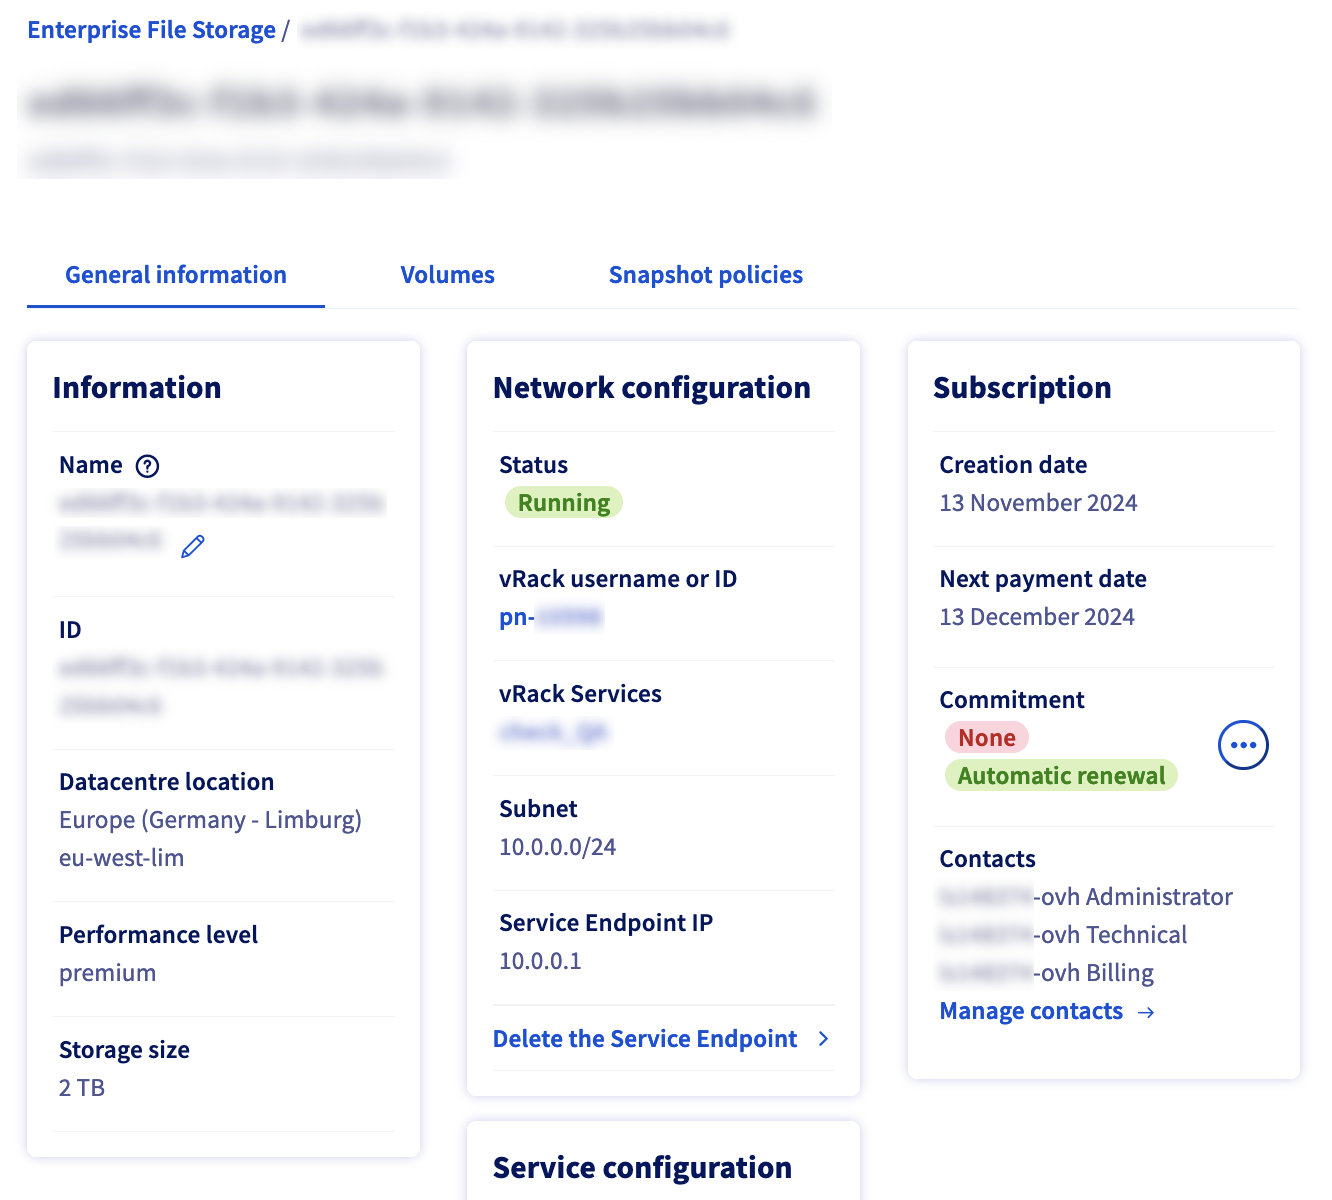Open the Snapshot policies tab
This screenshot has width=1332, height=1200.
(x=706, y=275)
